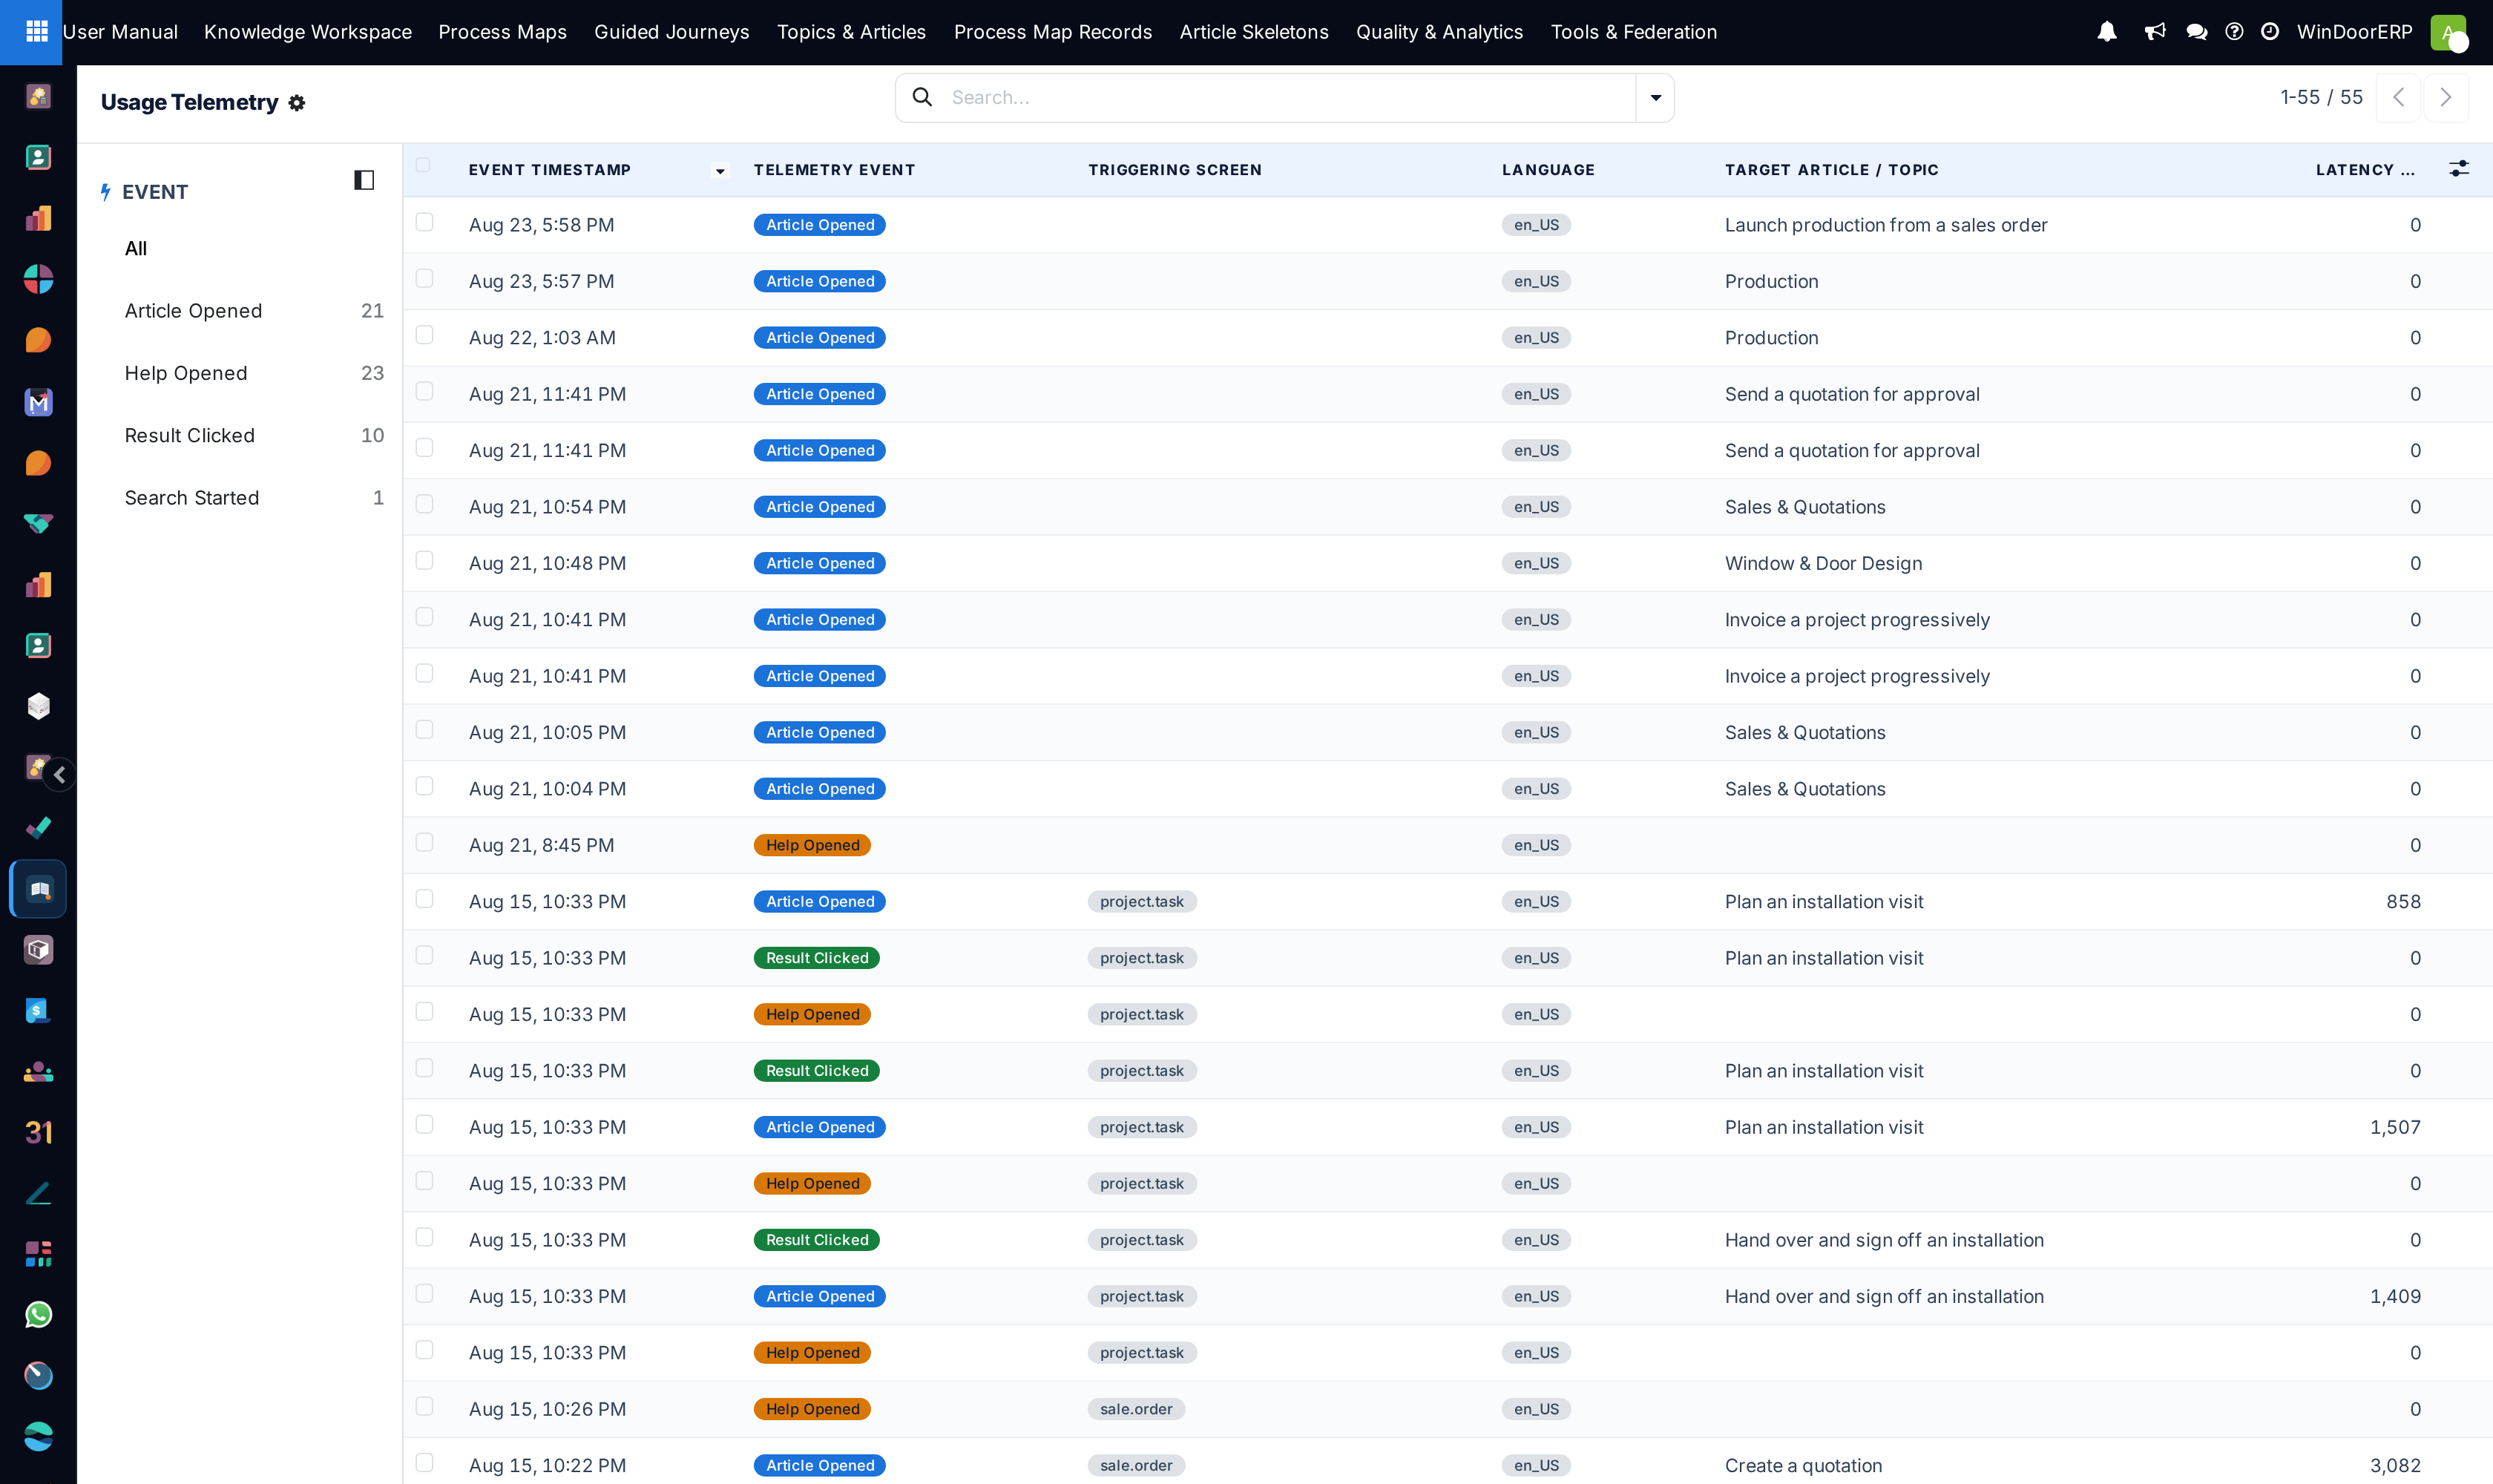The width and height of the screenshot is (2493, 1484).
Task: Open the purple M sidebar app
Action: click(x=38, y=402)
